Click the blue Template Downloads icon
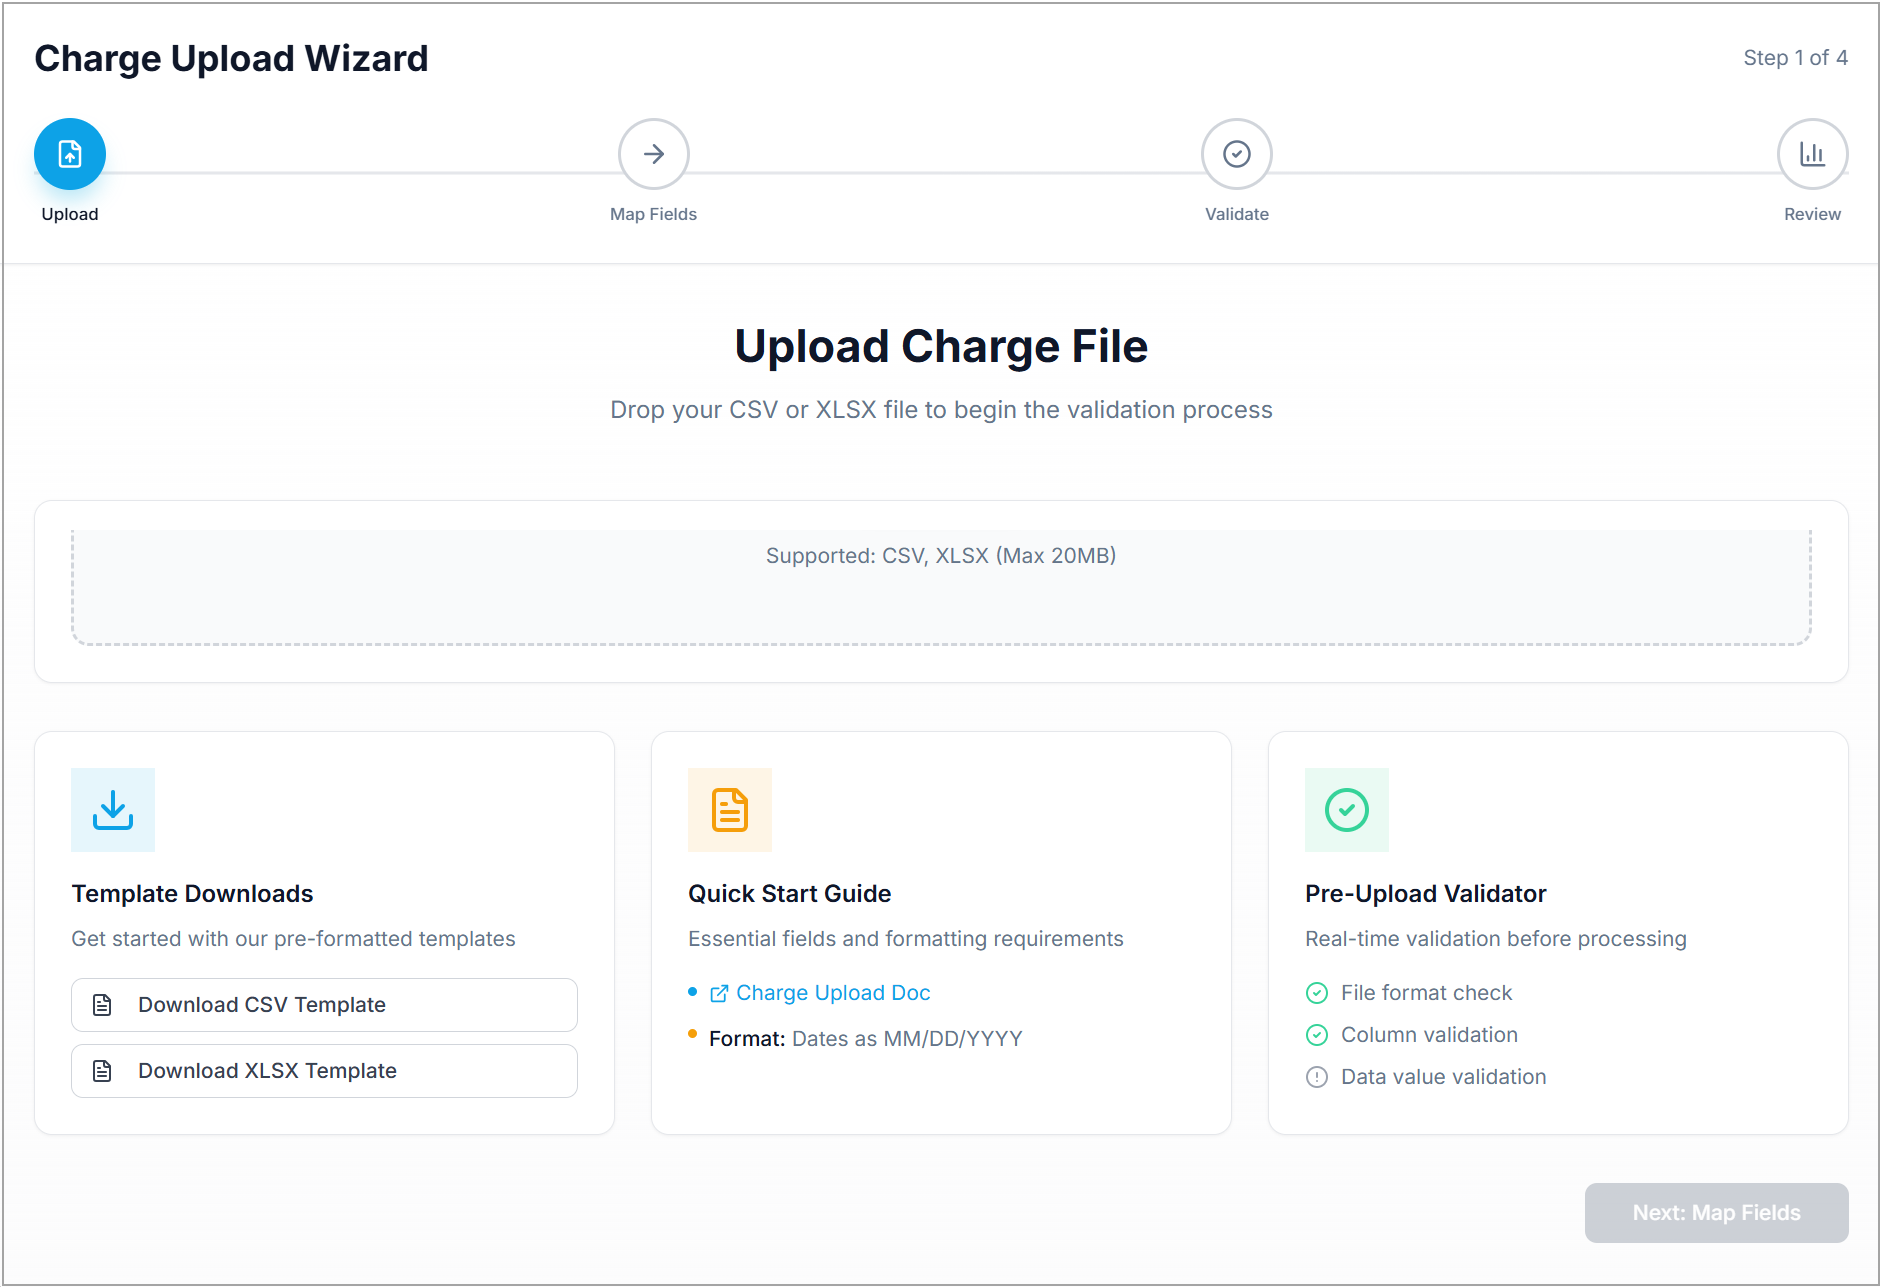 [x=113, y=810]
